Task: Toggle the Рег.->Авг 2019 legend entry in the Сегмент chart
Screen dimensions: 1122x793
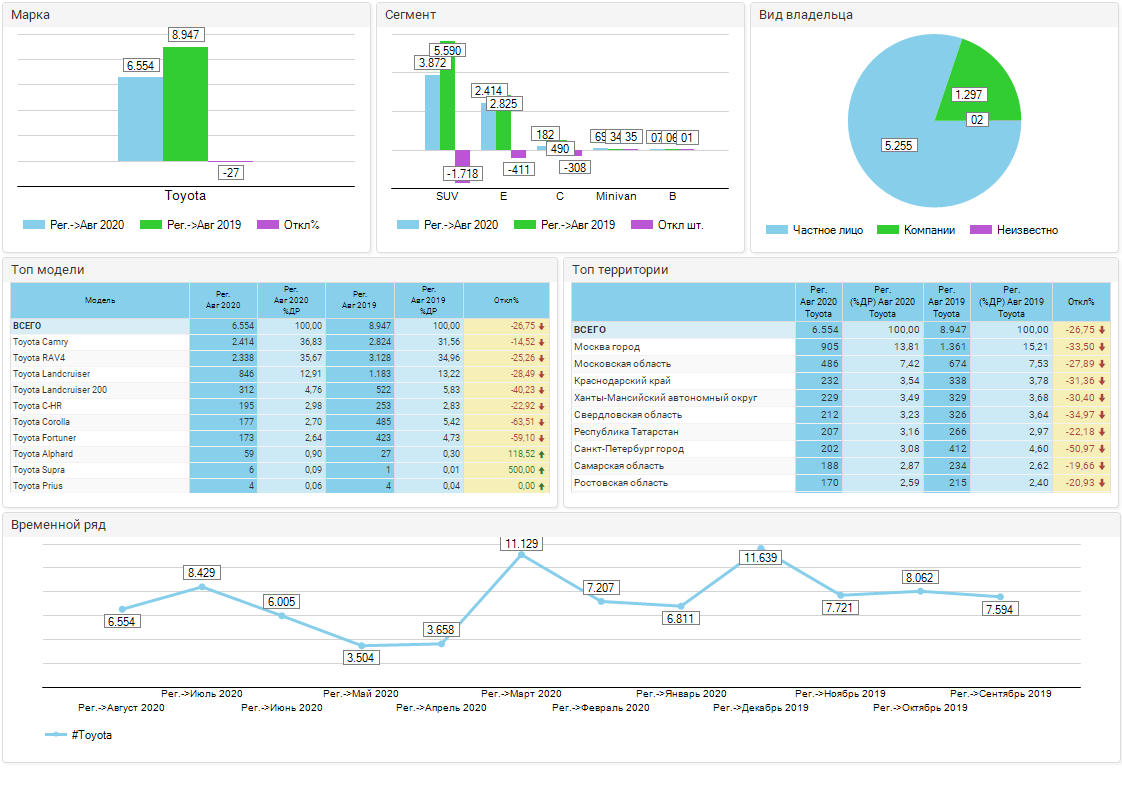Action: (x=565, y=225)
